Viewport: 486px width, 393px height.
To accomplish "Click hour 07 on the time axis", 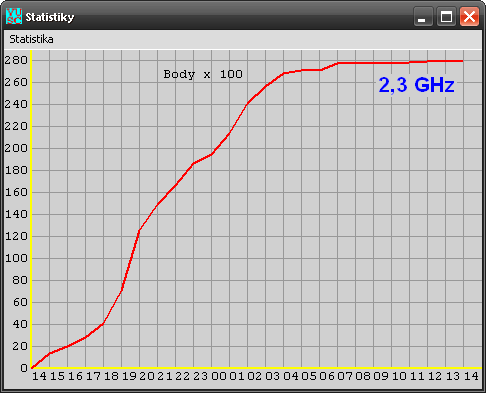I will (345, 376).
